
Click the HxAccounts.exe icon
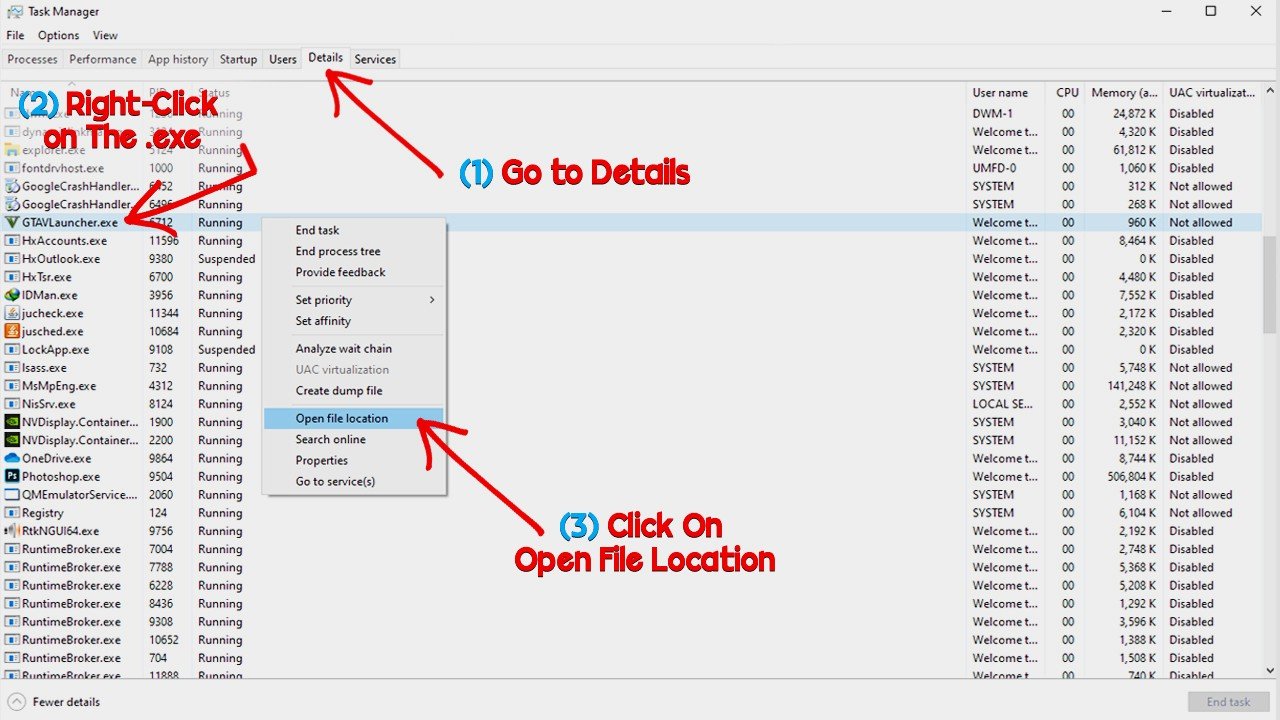(13, 241)
